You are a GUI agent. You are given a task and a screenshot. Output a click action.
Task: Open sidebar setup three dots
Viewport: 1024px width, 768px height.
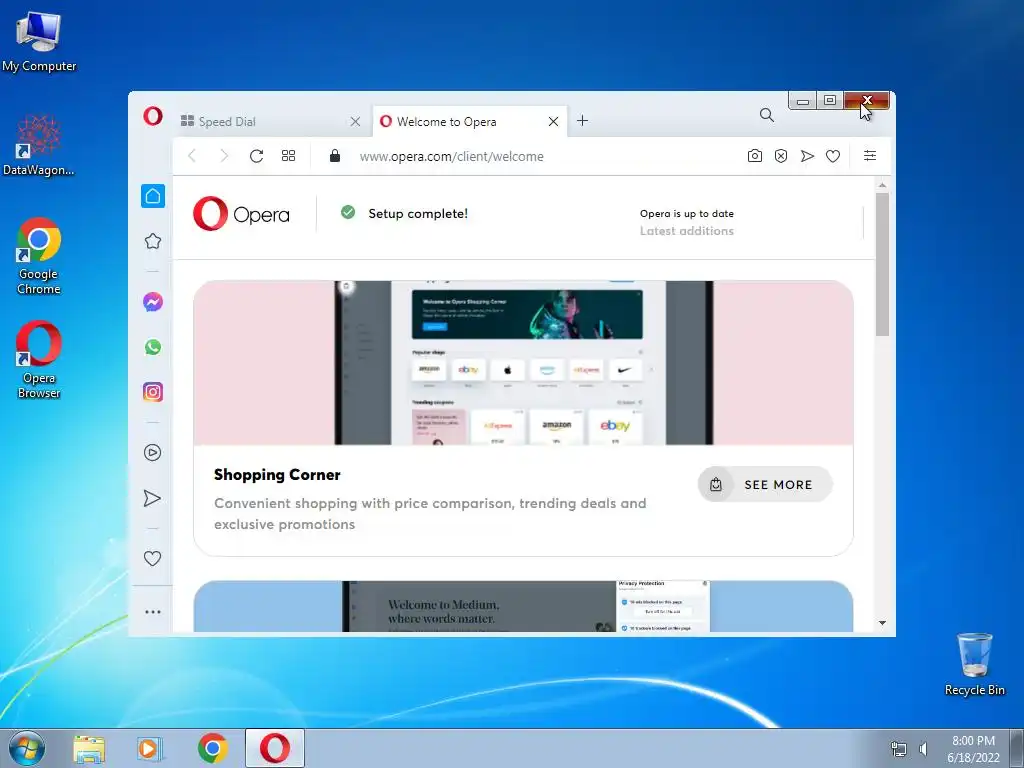(x=153, y=612)
